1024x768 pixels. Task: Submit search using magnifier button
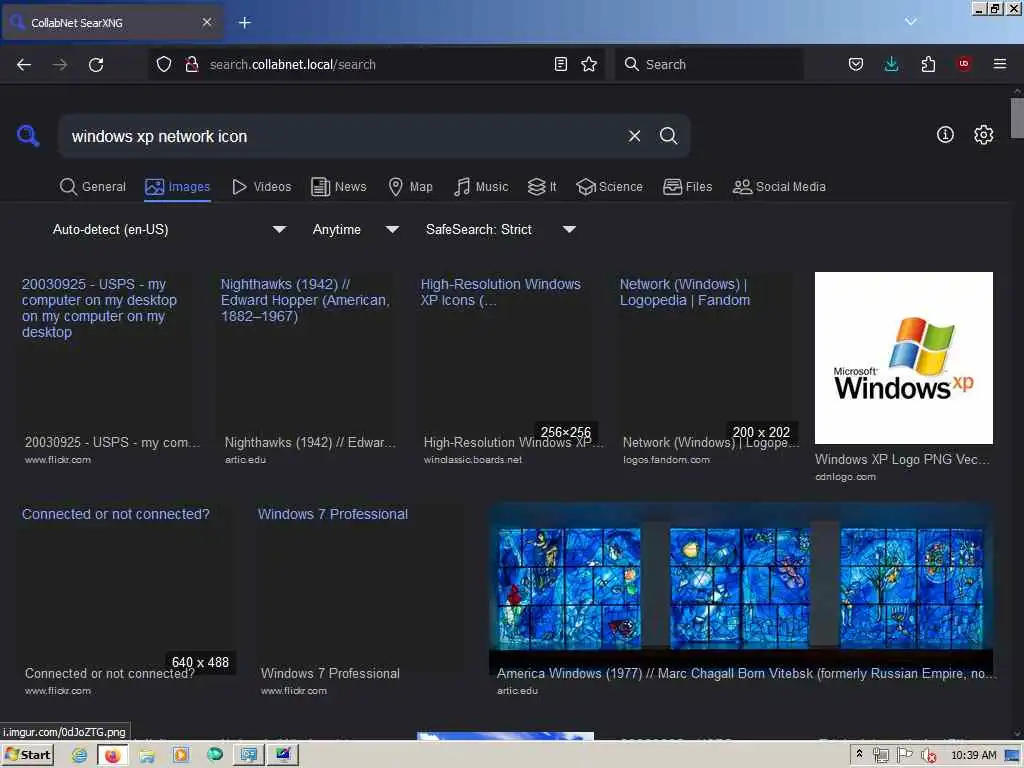[668, 136]
